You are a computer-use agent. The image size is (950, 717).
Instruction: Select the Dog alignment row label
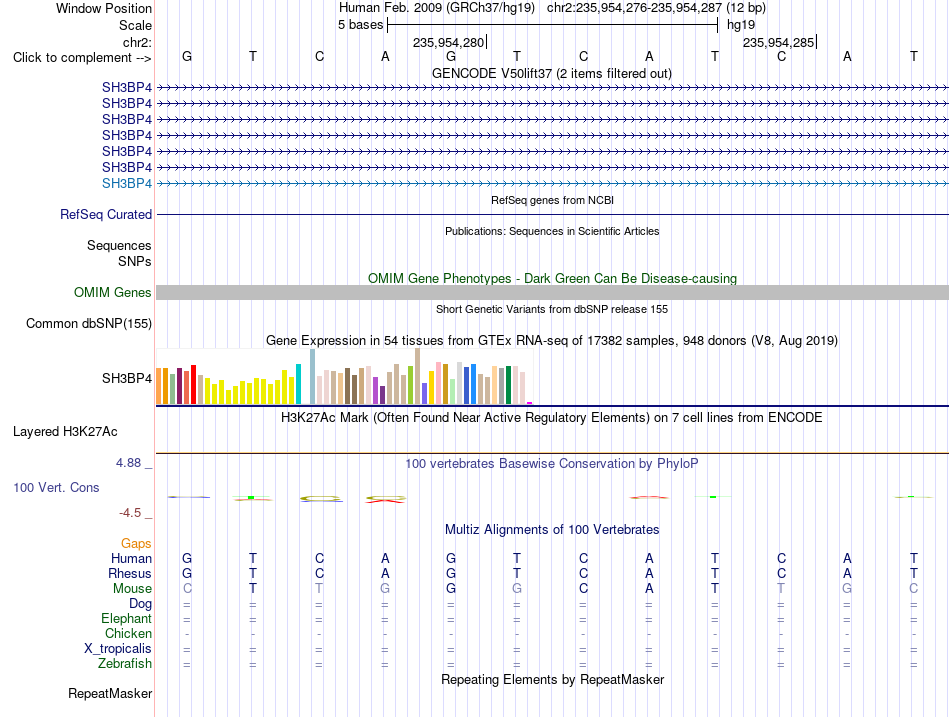[x=140, y=604]
